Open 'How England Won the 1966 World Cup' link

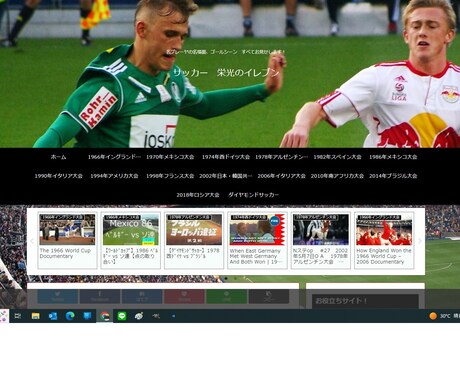click(384, 256)
